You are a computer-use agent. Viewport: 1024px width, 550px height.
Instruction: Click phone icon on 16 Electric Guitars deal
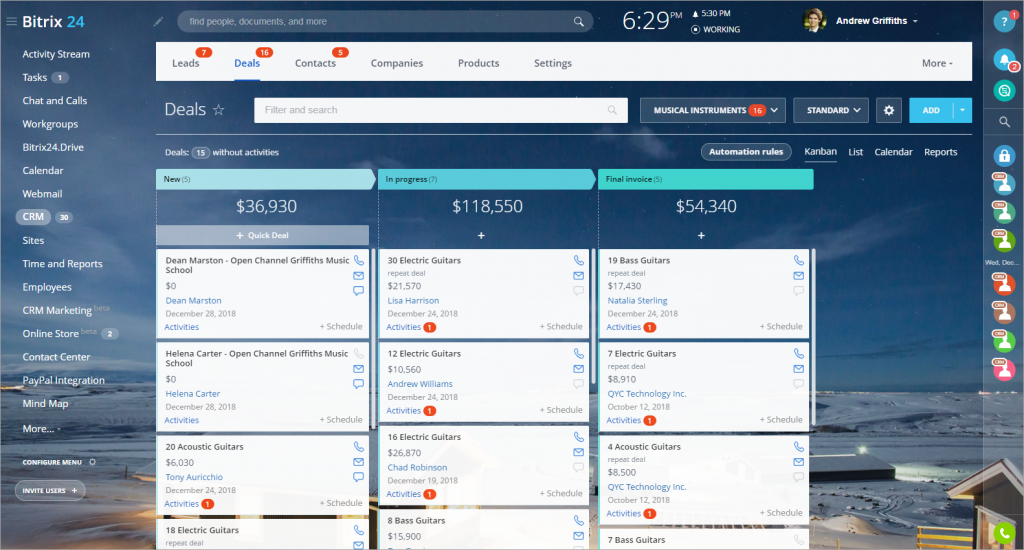[579, 436]
